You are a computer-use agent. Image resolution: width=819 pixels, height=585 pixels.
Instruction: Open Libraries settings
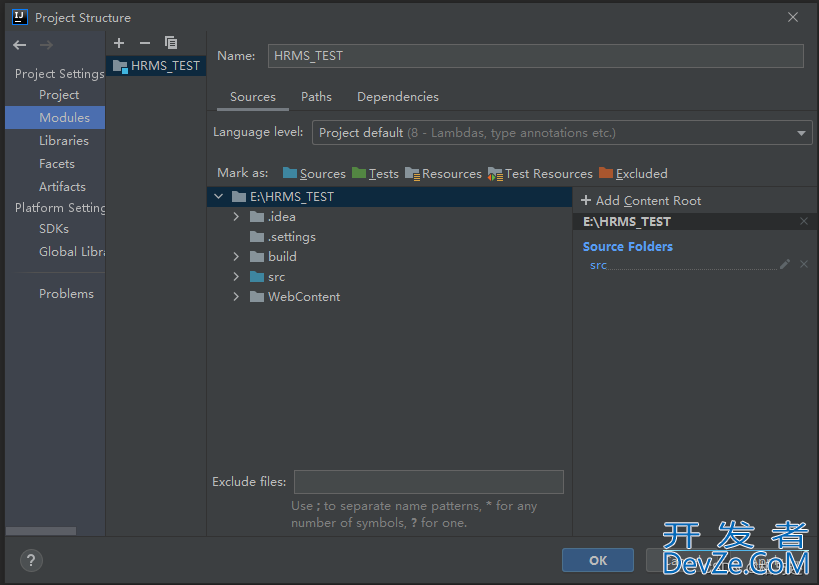tap(64, 141)
